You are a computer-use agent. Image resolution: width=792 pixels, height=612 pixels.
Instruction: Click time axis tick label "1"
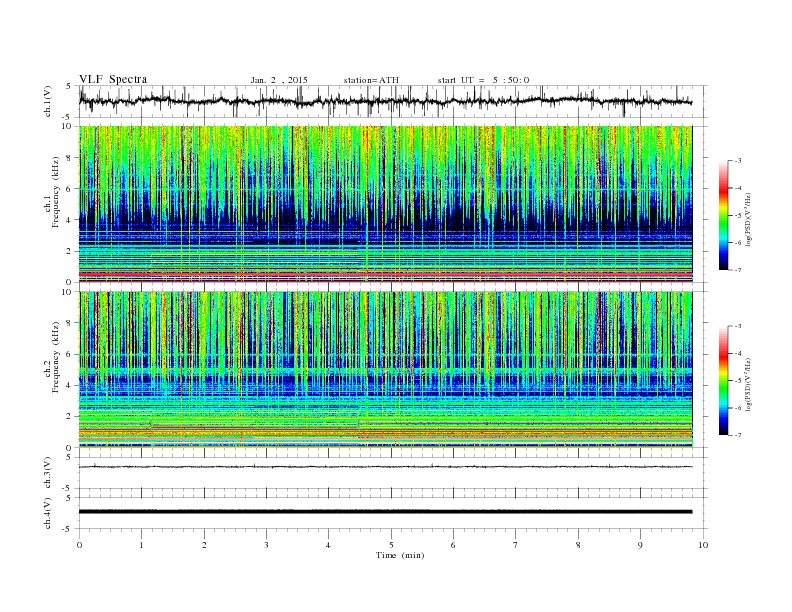coord(142,545)
